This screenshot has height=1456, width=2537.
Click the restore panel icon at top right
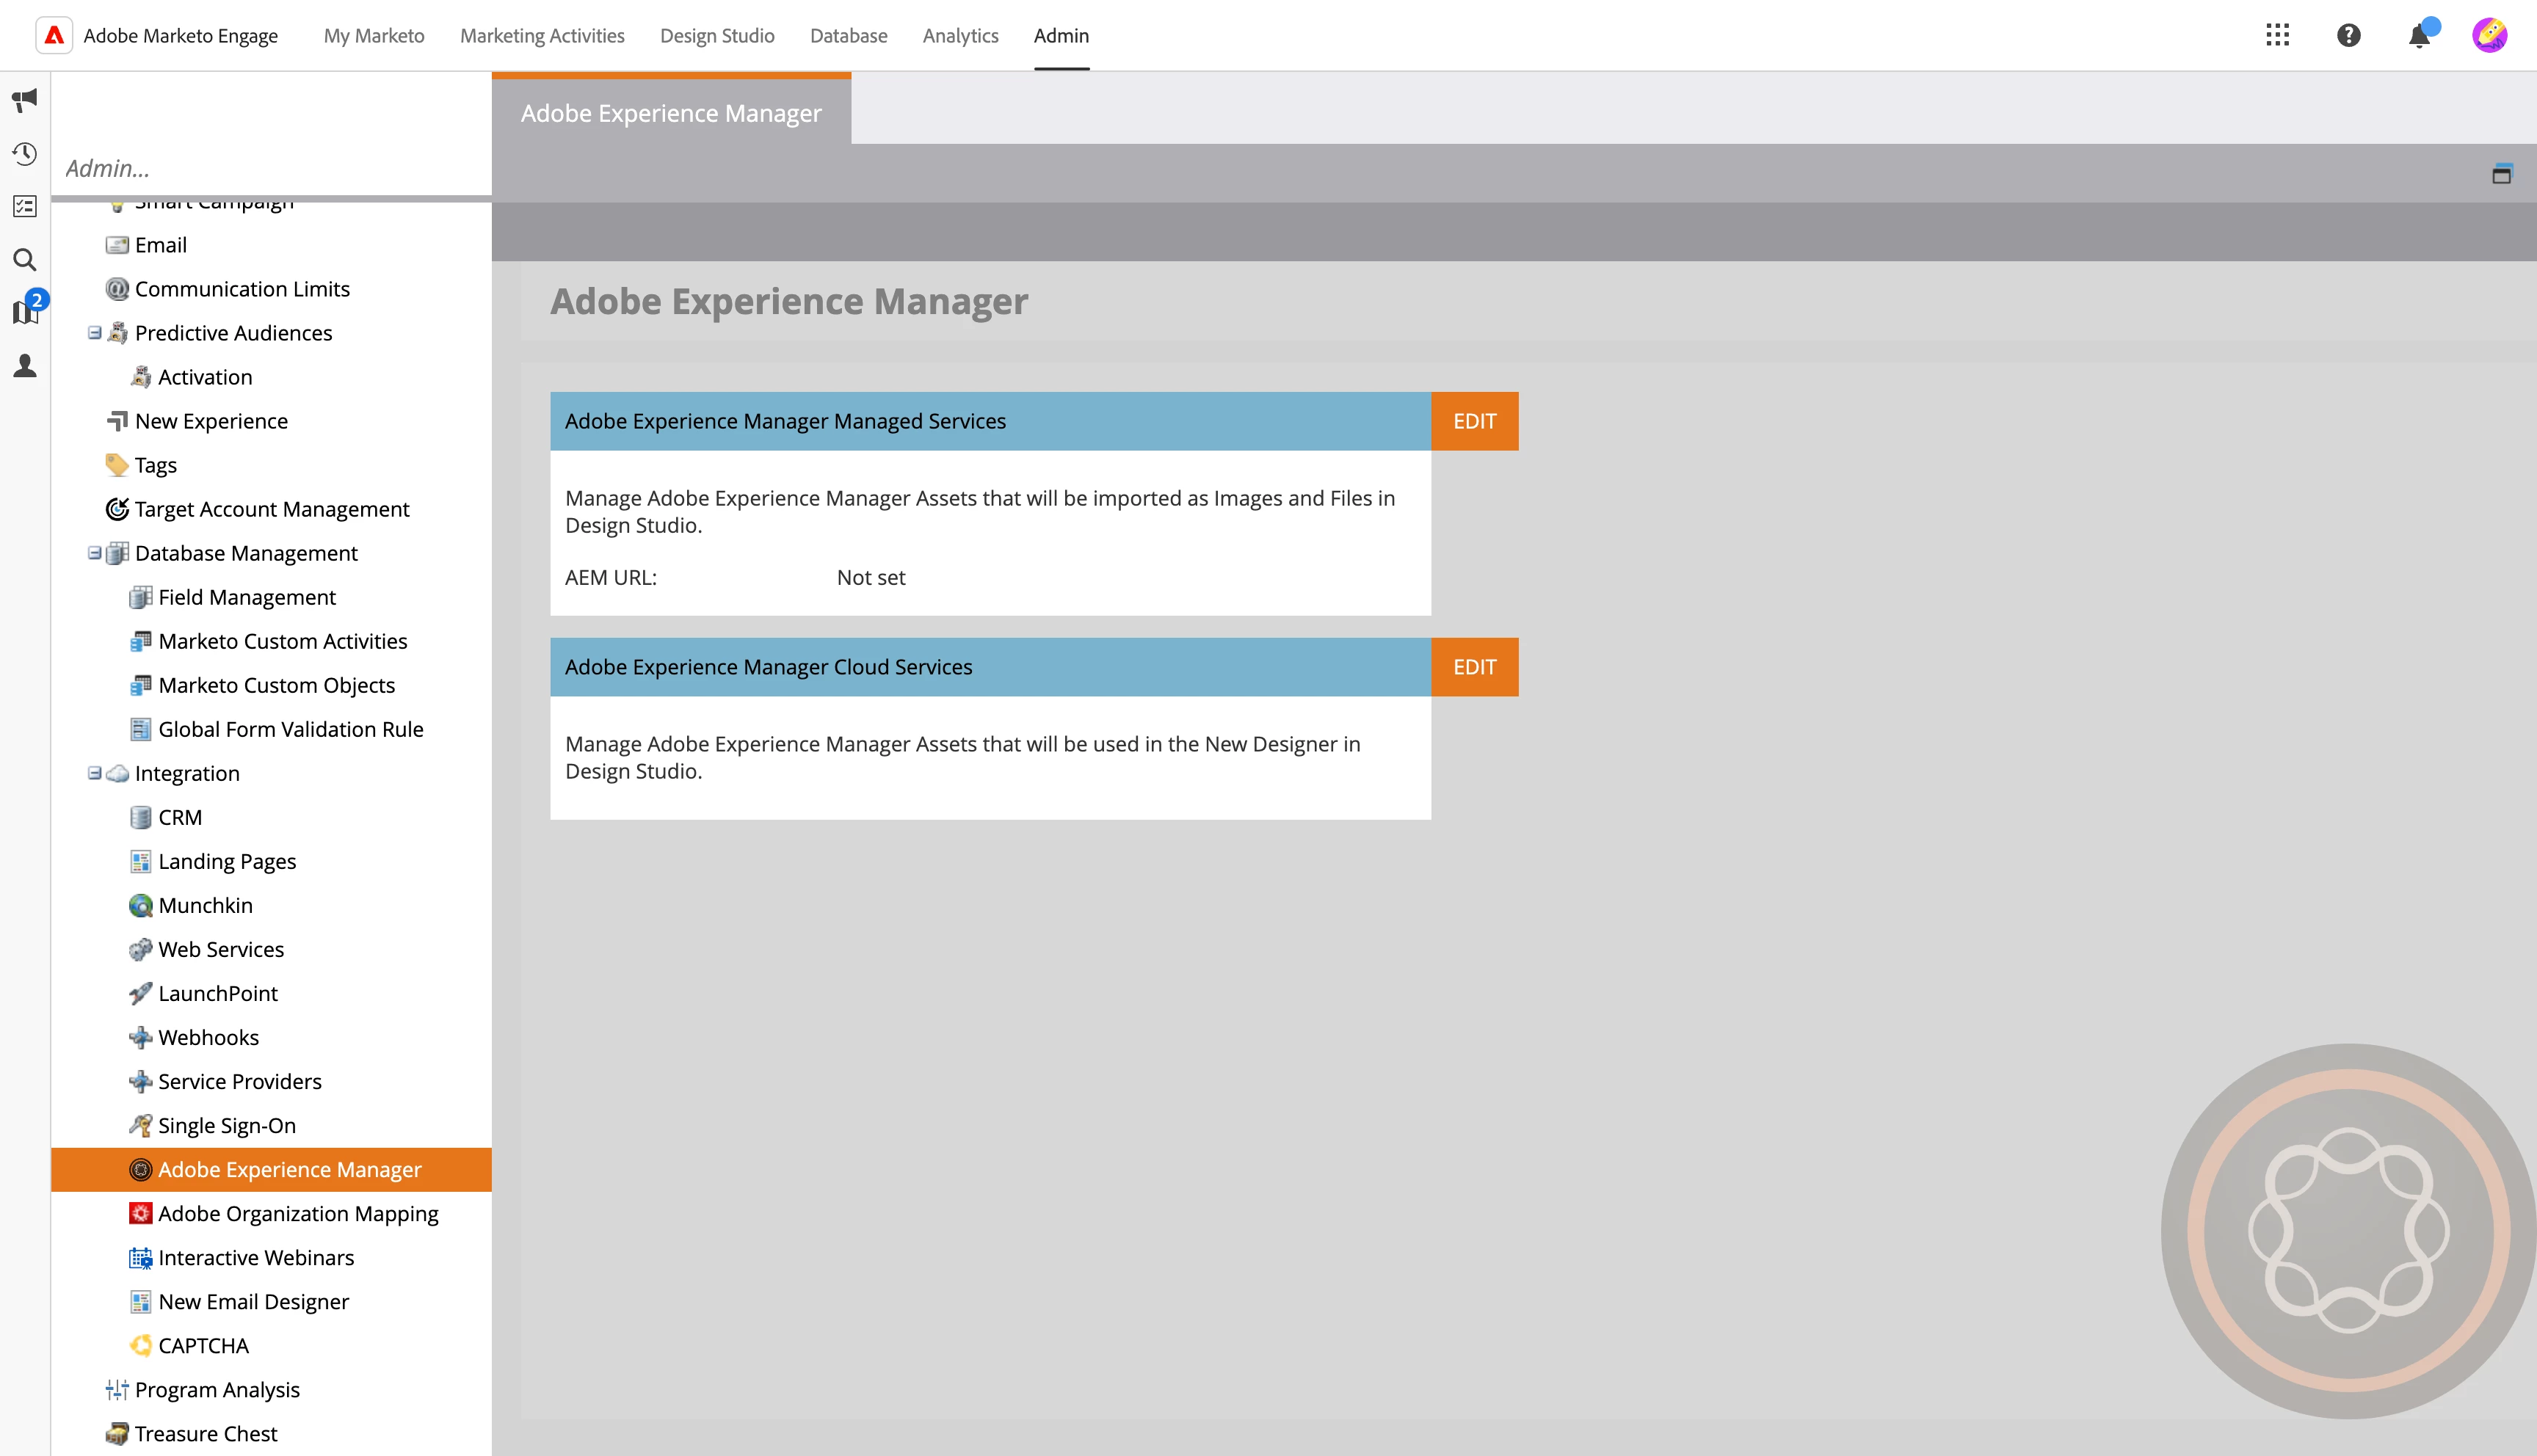pos(2501,174)
